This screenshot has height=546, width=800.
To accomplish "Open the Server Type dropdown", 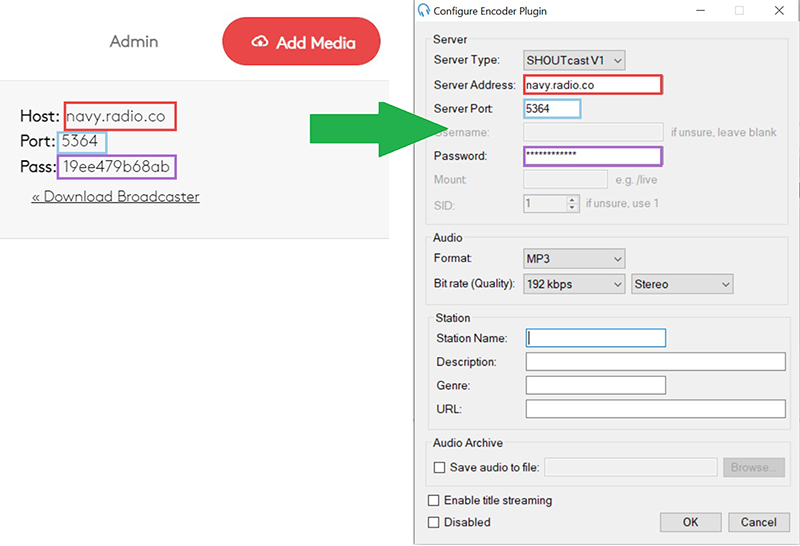I will click(574, 61).
